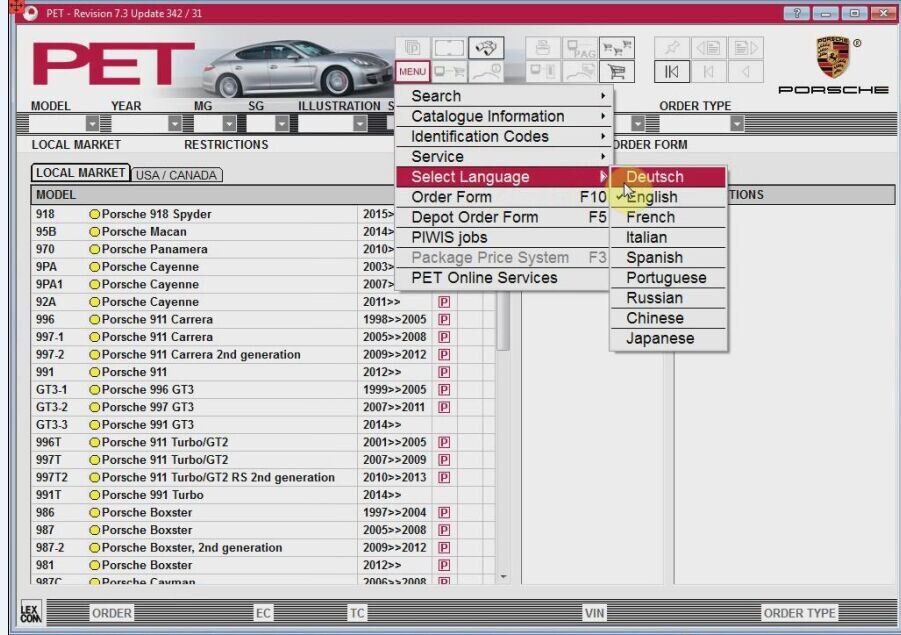The height and width of the screenshot is (635, 901).
Task: Click the previous page document icon
Action: point(709,48)
